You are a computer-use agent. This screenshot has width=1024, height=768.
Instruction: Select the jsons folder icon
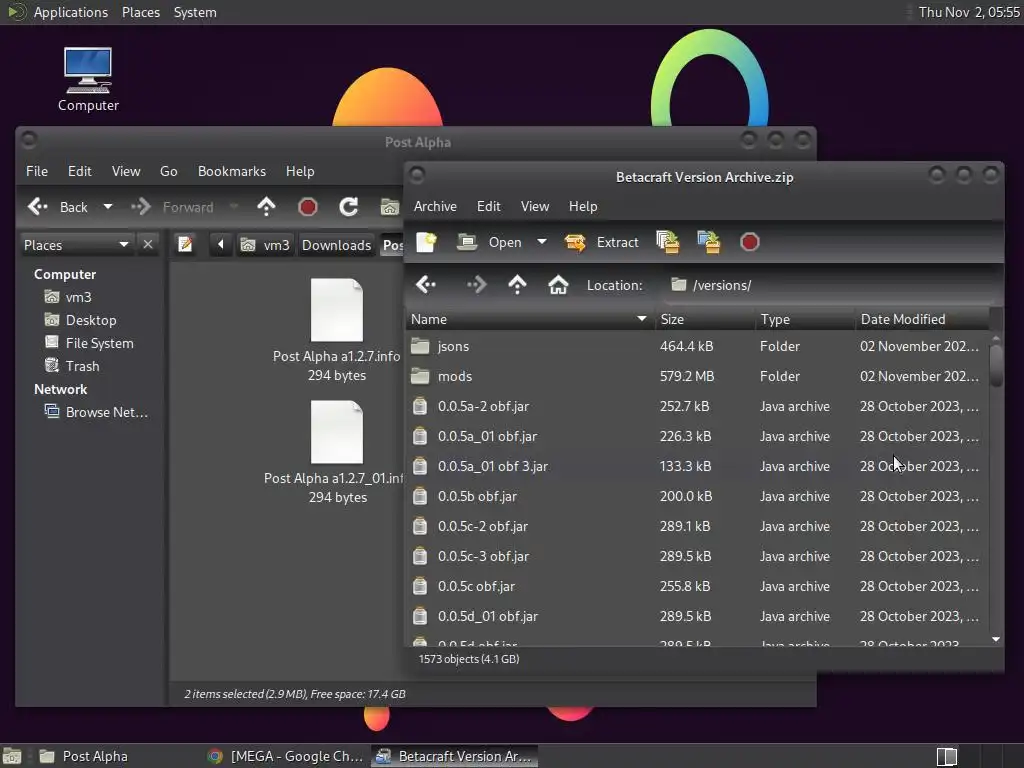[420, 346]
